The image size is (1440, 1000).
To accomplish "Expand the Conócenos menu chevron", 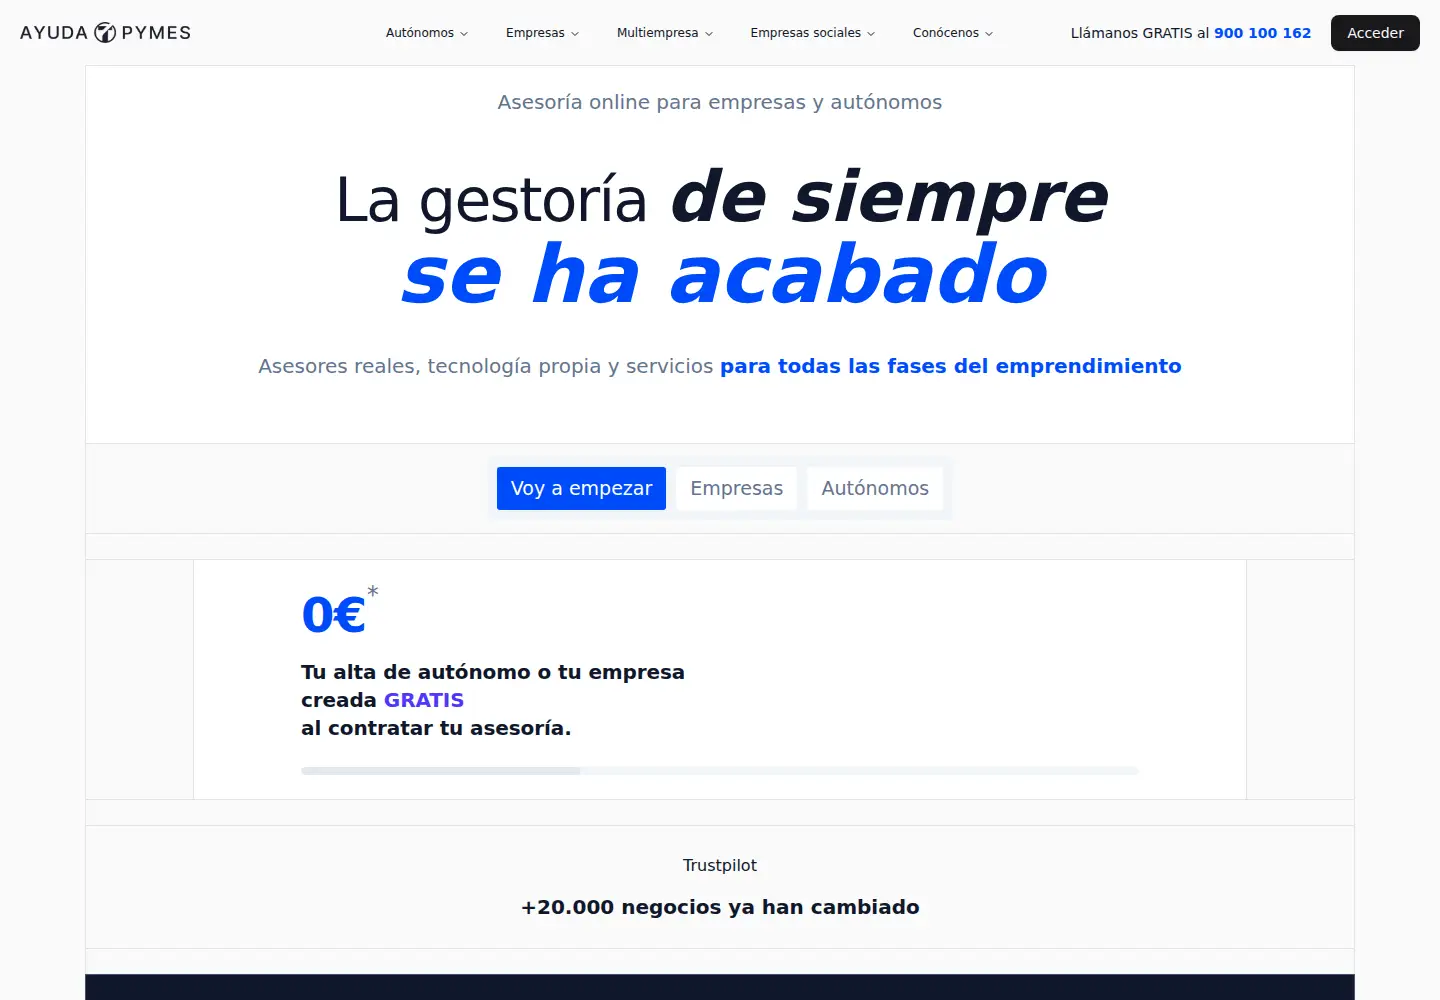I will point(989,34).
